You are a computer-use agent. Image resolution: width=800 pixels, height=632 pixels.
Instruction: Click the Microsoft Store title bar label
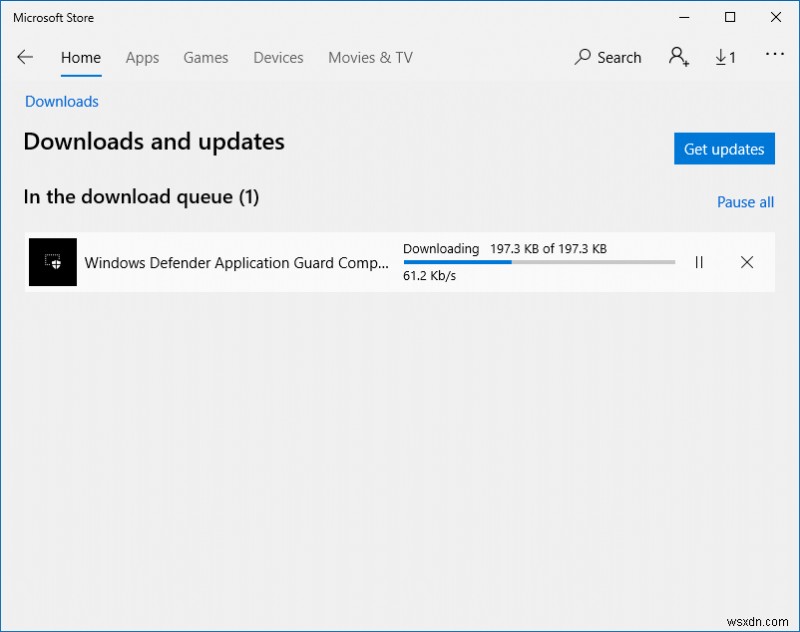[x=52, y=17]
